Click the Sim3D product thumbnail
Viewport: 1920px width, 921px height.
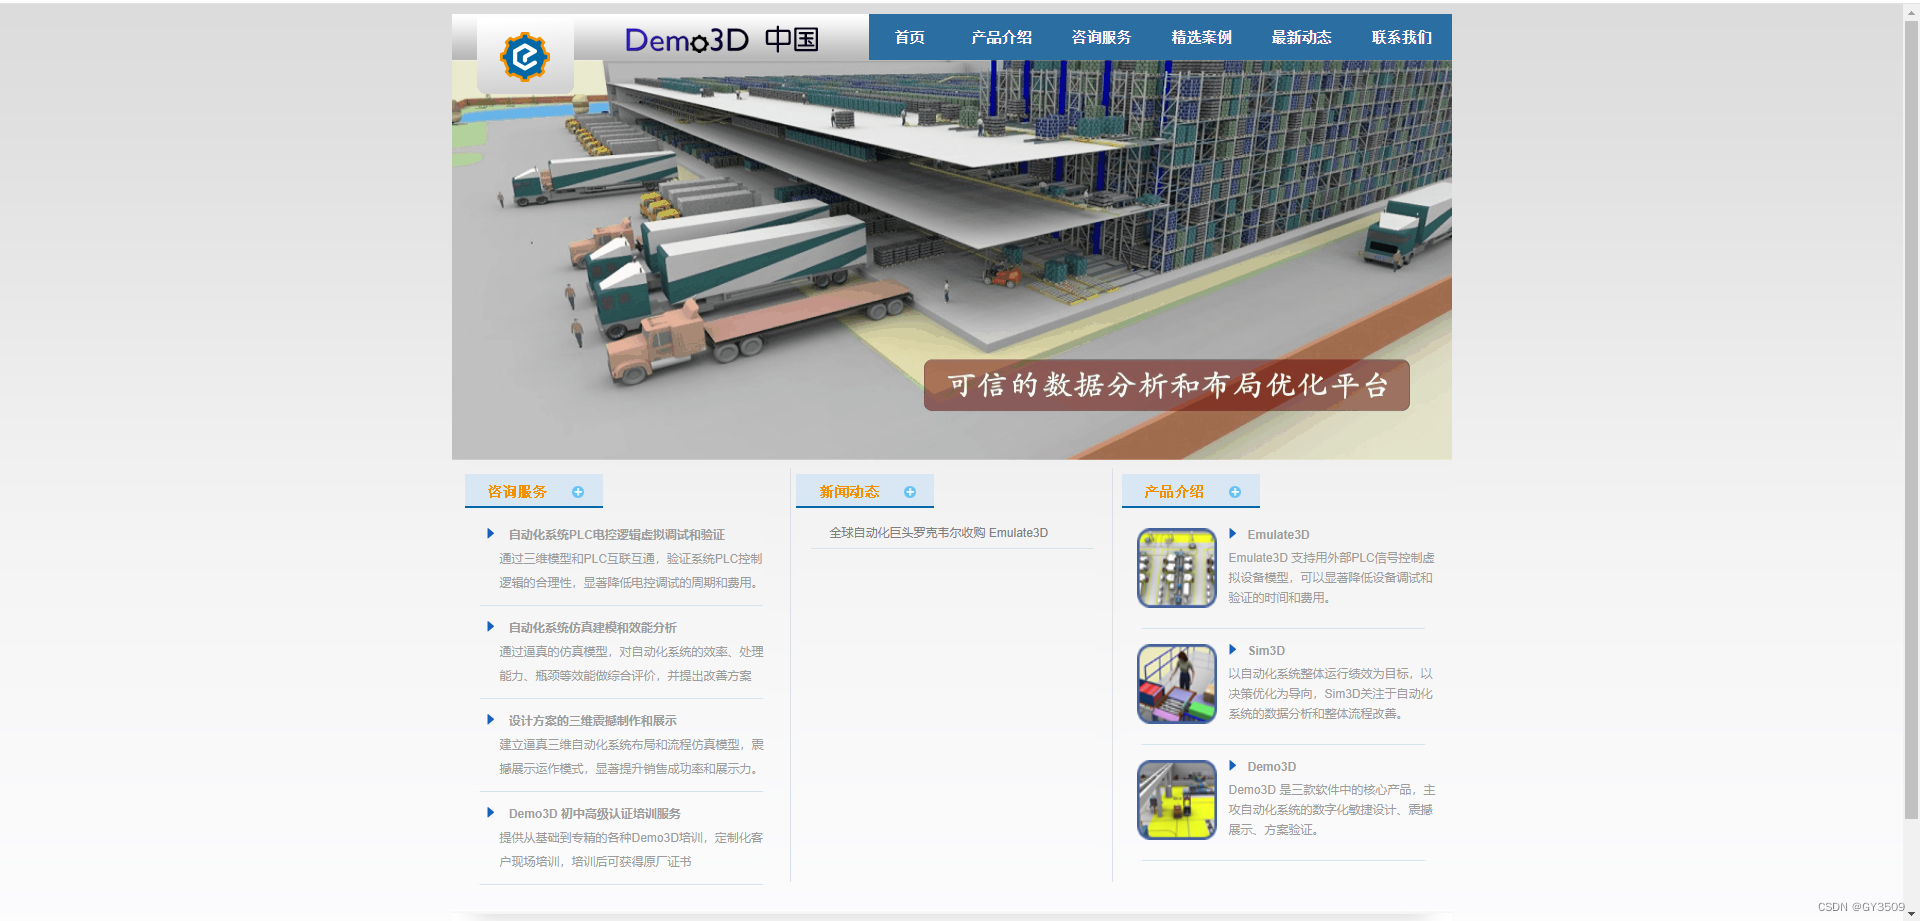1177,684
